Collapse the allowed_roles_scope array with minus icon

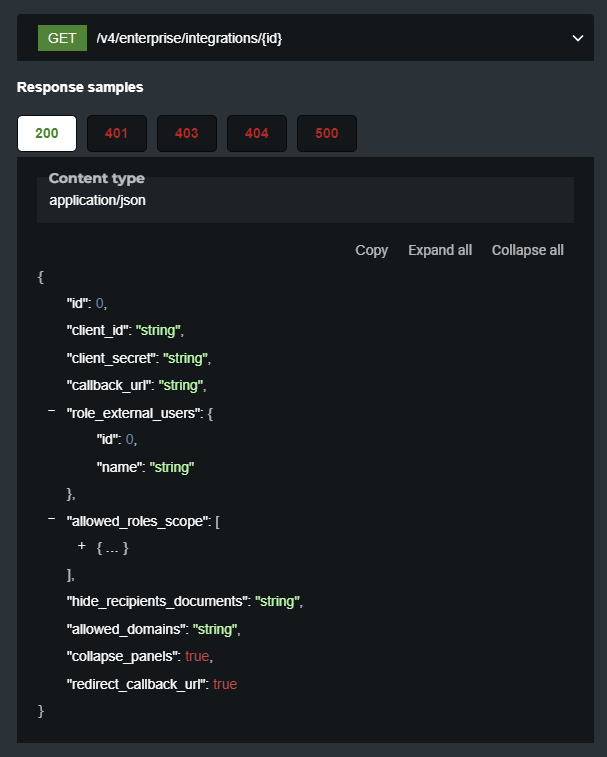coord(51,519)
